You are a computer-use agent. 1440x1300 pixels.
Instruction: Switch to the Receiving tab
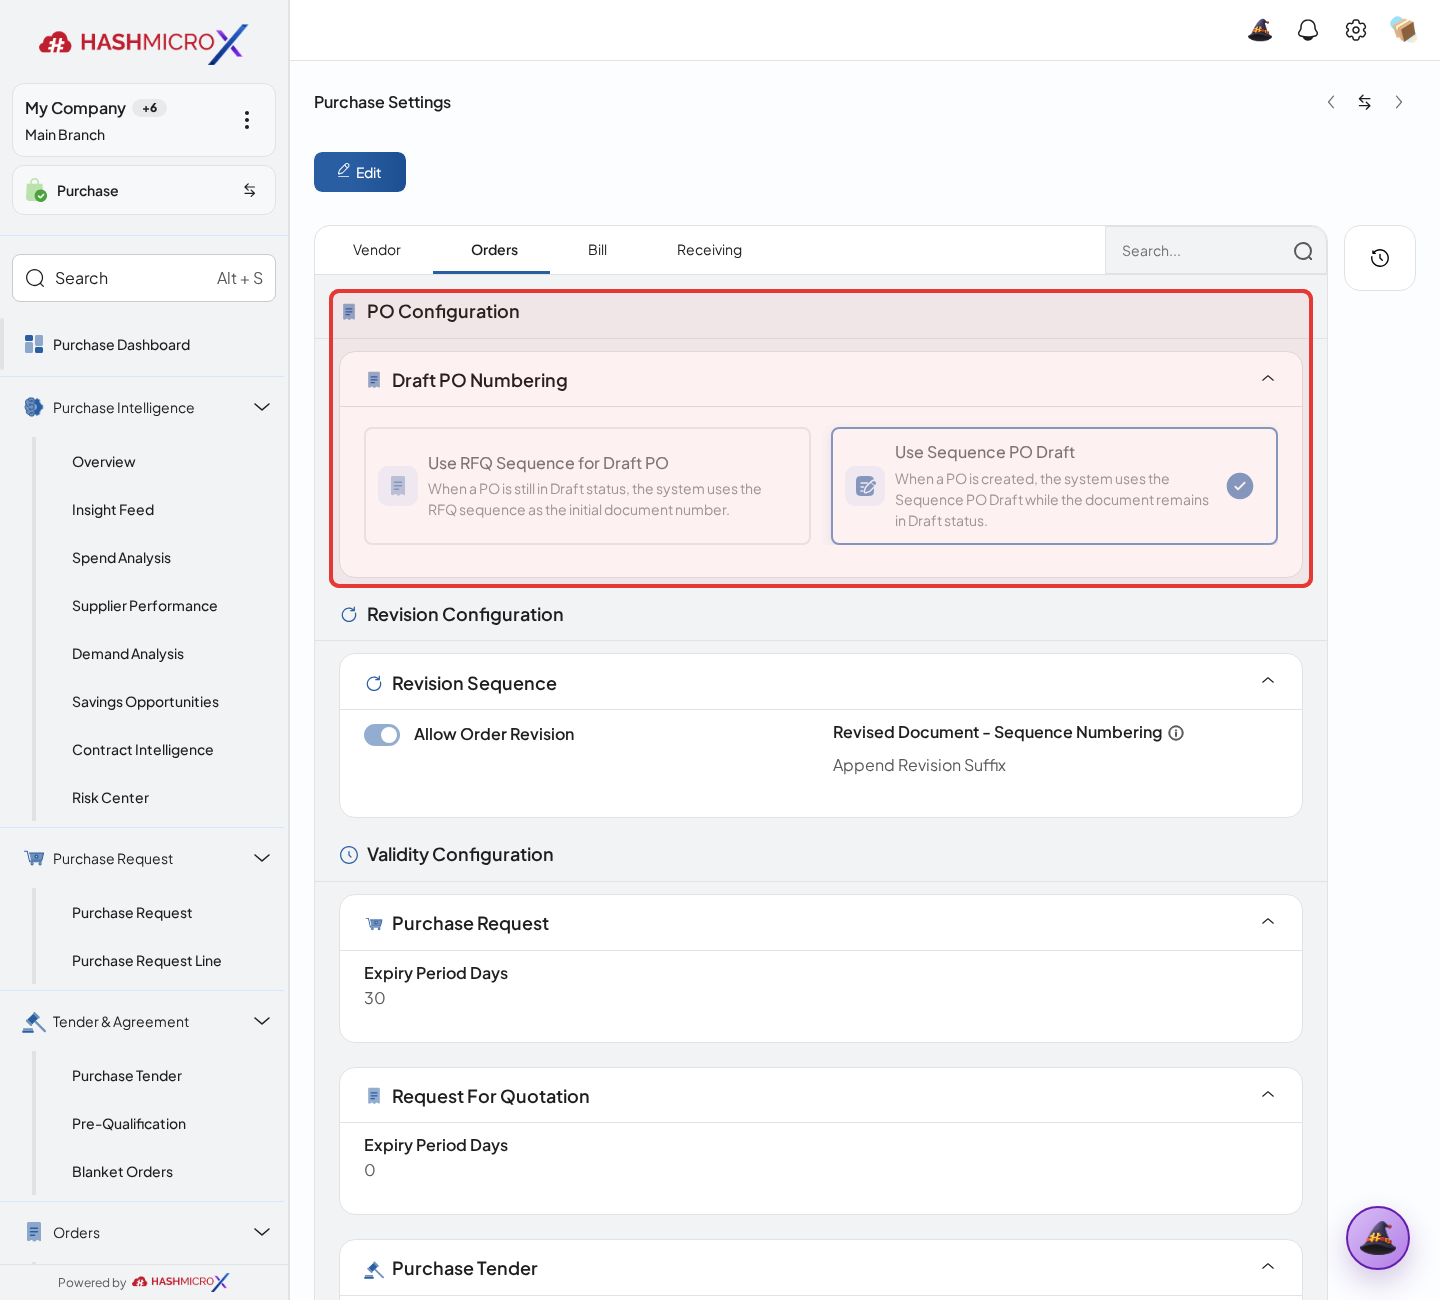click(709, 250)
